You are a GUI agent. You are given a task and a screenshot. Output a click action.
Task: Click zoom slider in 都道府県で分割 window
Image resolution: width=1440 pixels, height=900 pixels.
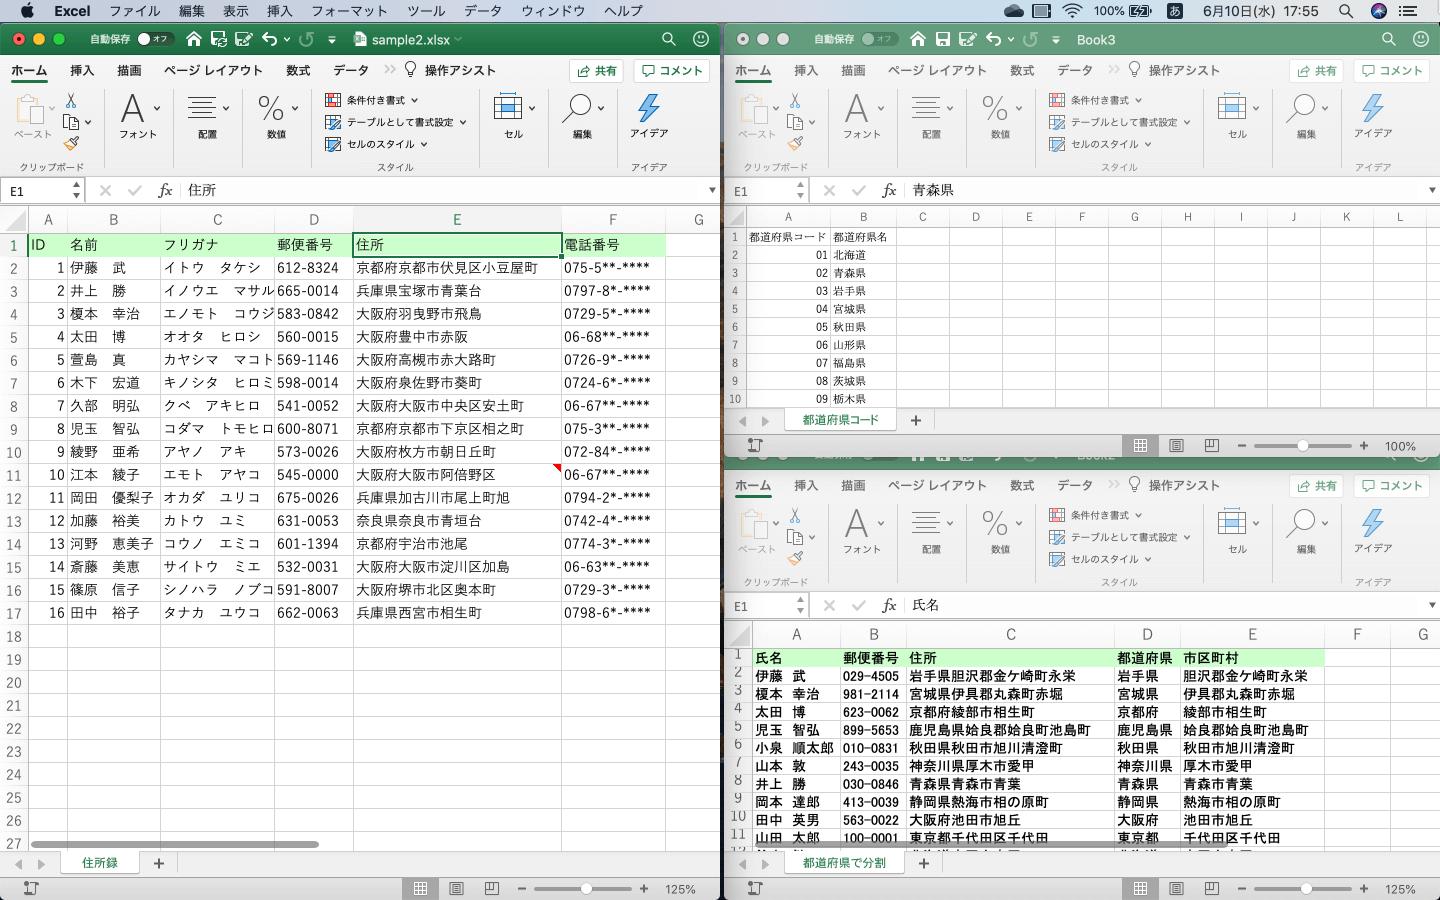1305,888
